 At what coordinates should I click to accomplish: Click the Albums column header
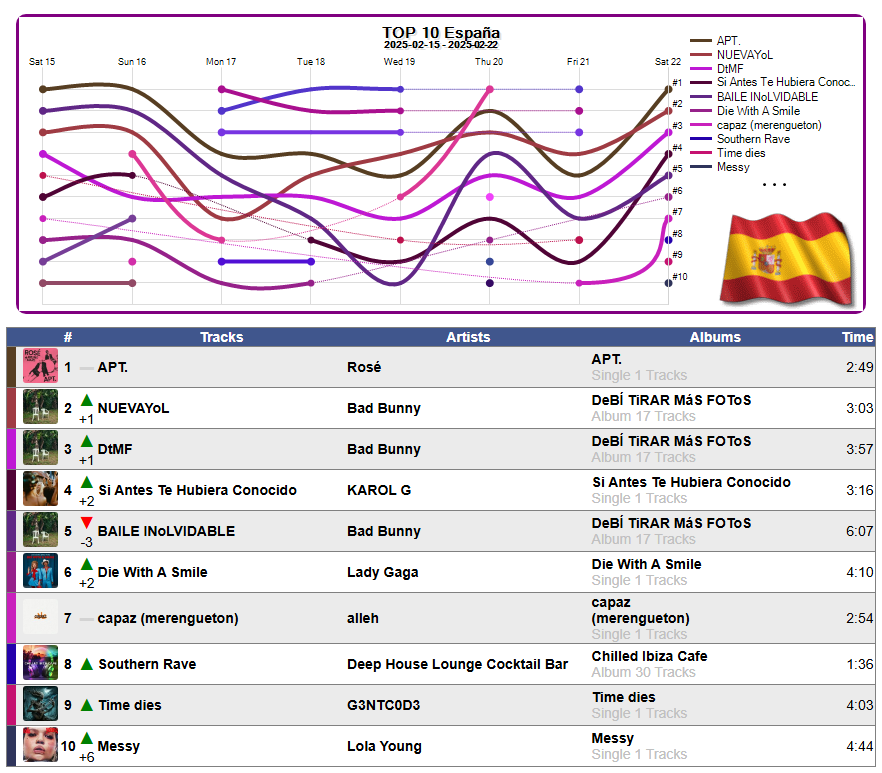pos(715,337)
